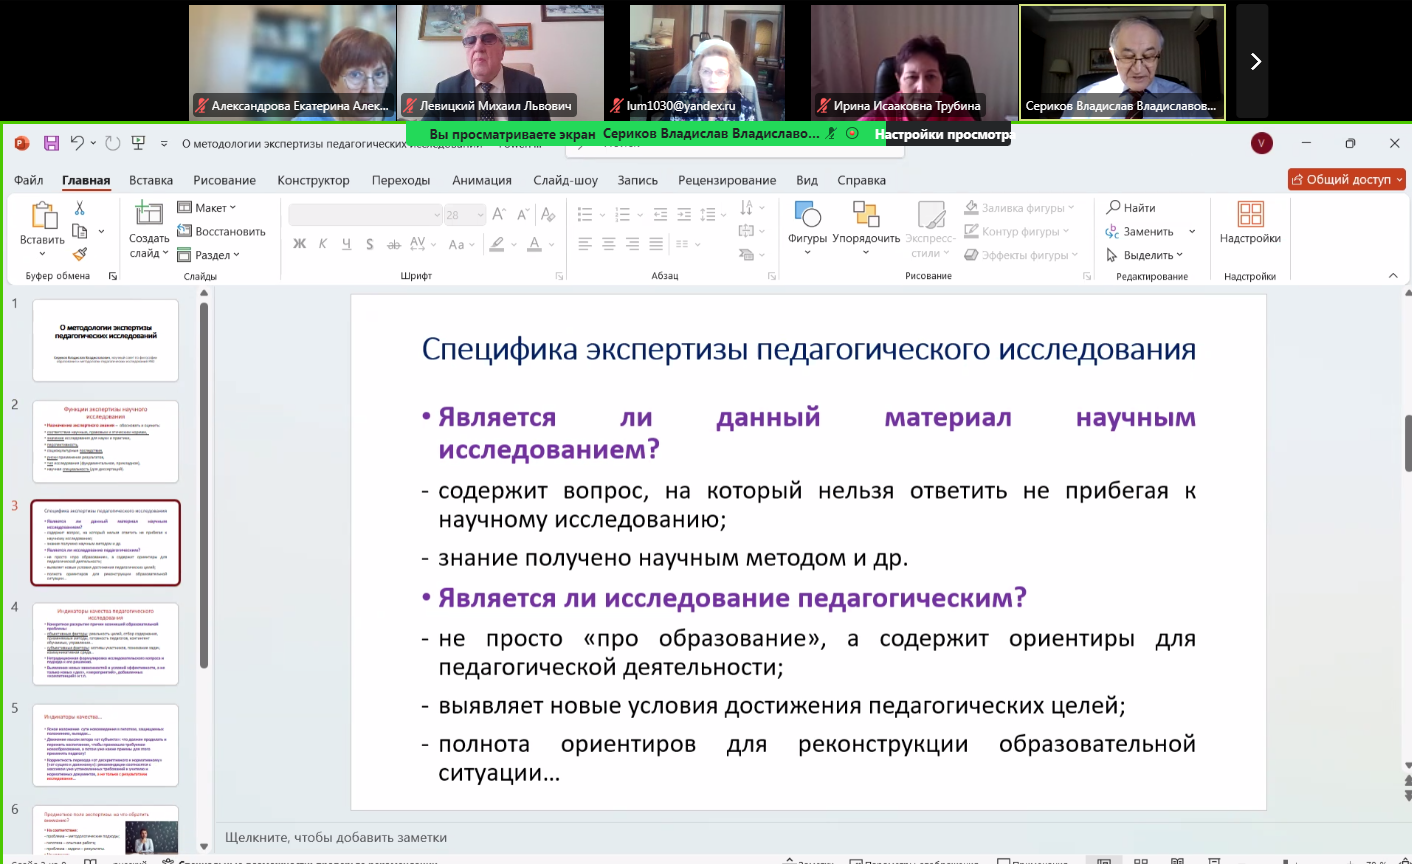The height and width of the screenshot is (864, 1412).
Task: Click the Найти search tool
Action: click(1131, 208)
